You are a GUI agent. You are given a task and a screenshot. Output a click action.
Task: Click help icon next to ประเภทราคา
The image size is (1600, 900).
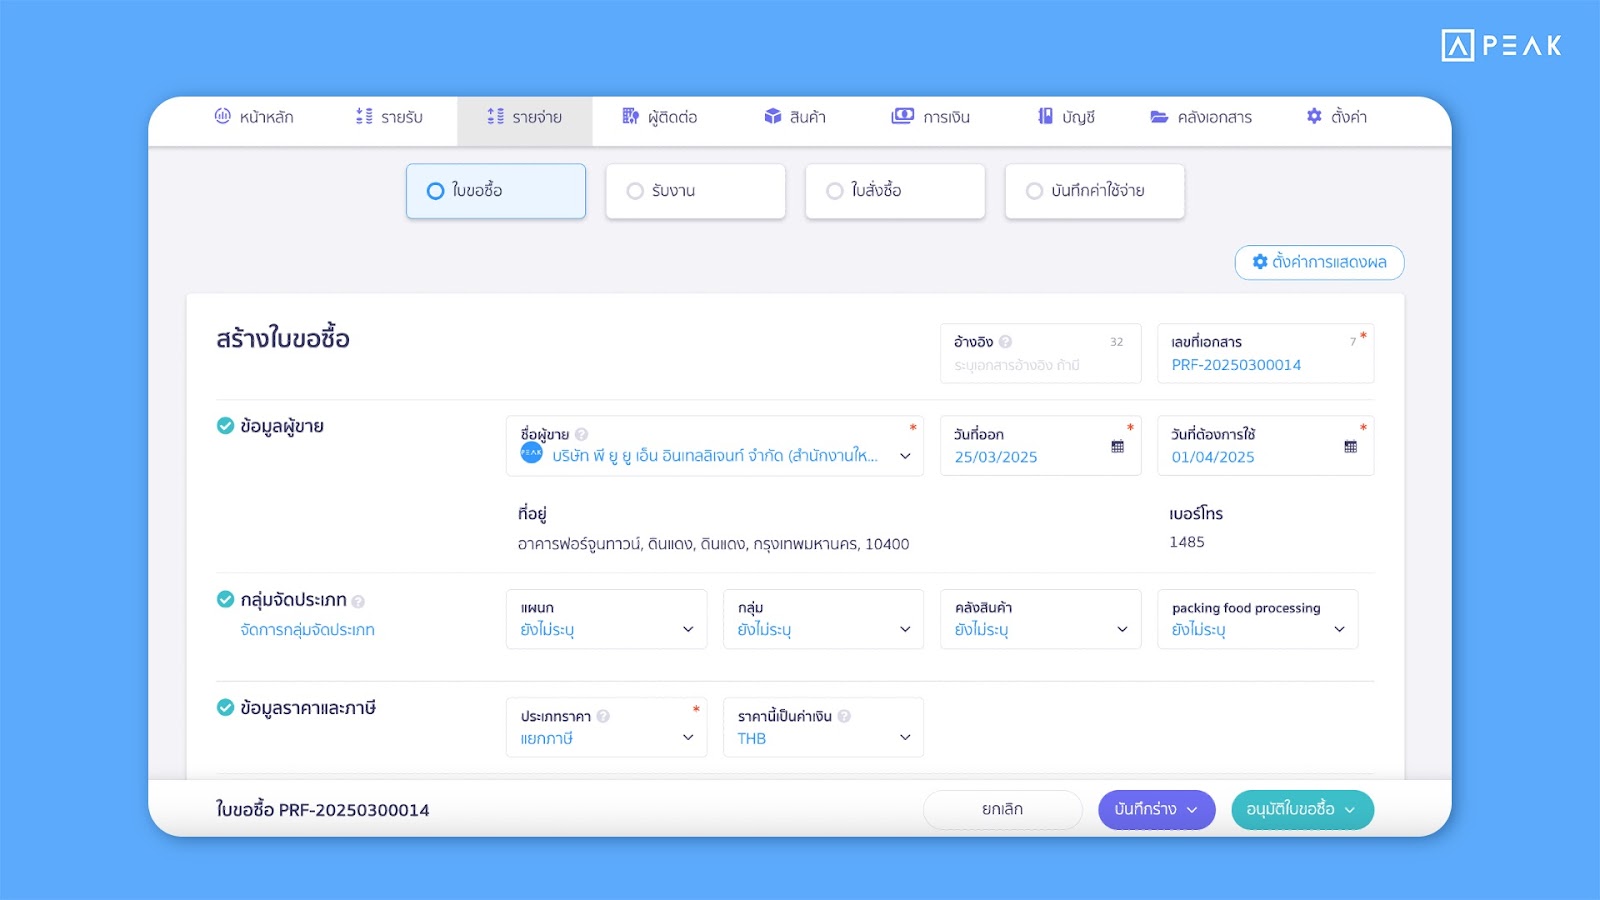(603, 717)
